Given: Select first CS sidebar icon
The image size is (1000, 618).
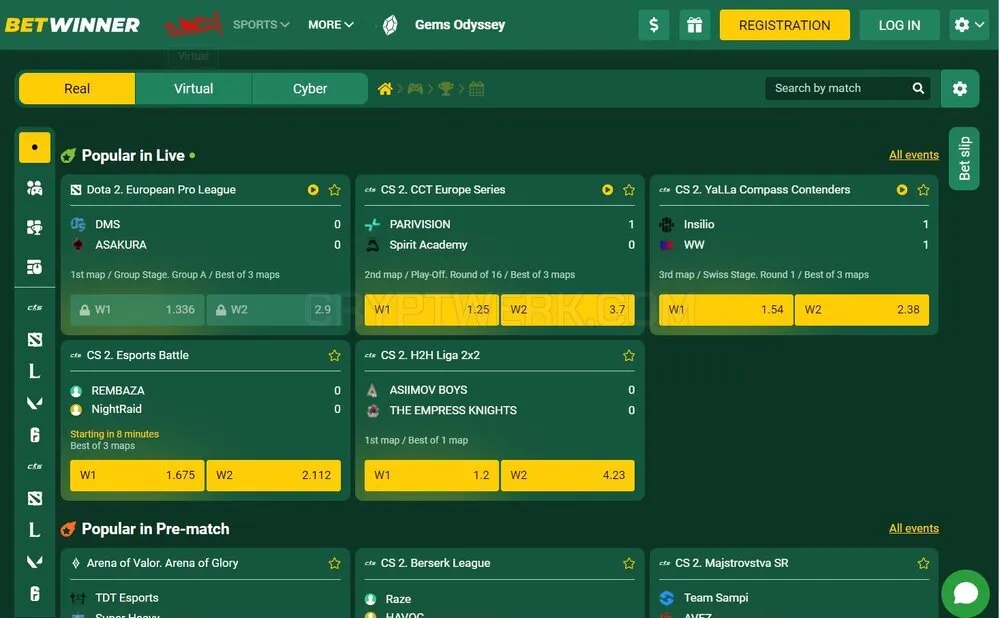Looking at the screenshot, I should click(34, 307).
